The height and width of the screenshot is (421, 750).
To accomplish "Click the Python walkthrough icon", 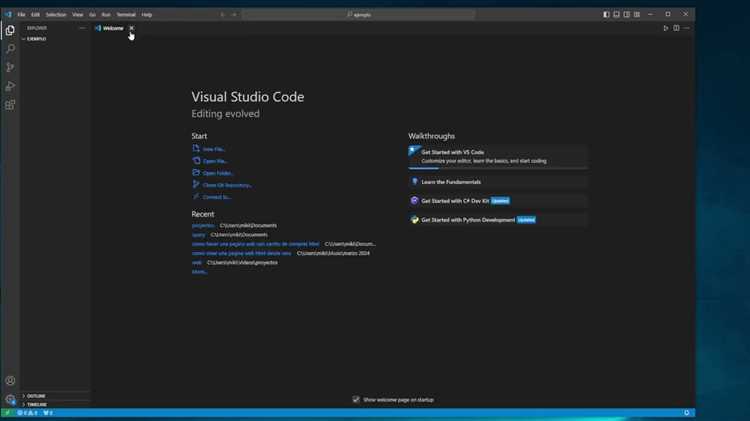I will point(414,220).
